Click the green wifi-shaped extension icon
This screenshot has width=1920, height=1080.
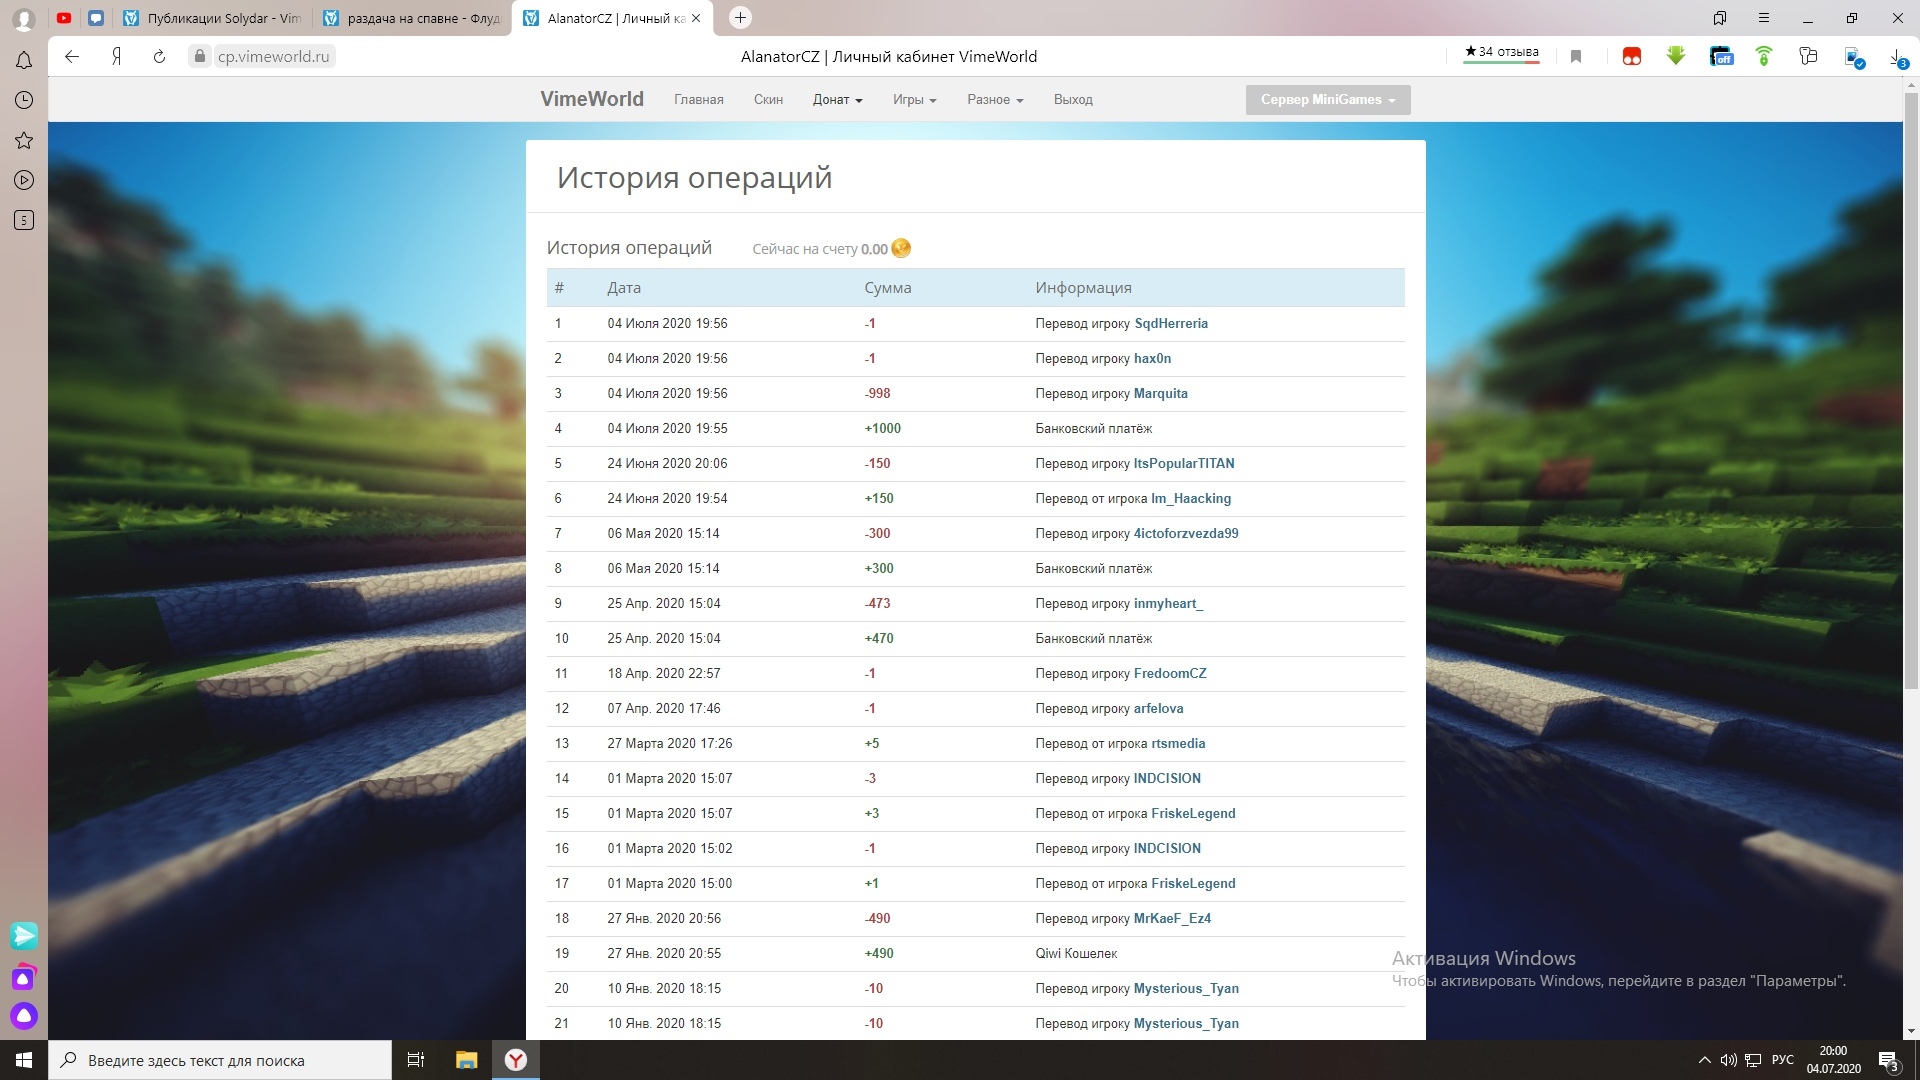1764,57
